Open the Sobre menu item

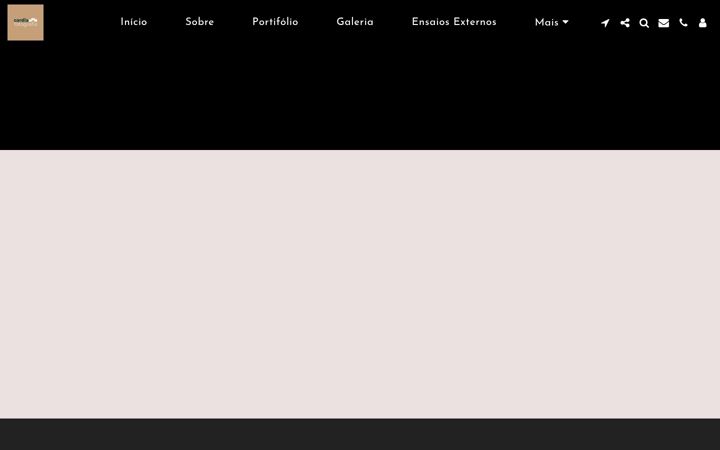199,22
